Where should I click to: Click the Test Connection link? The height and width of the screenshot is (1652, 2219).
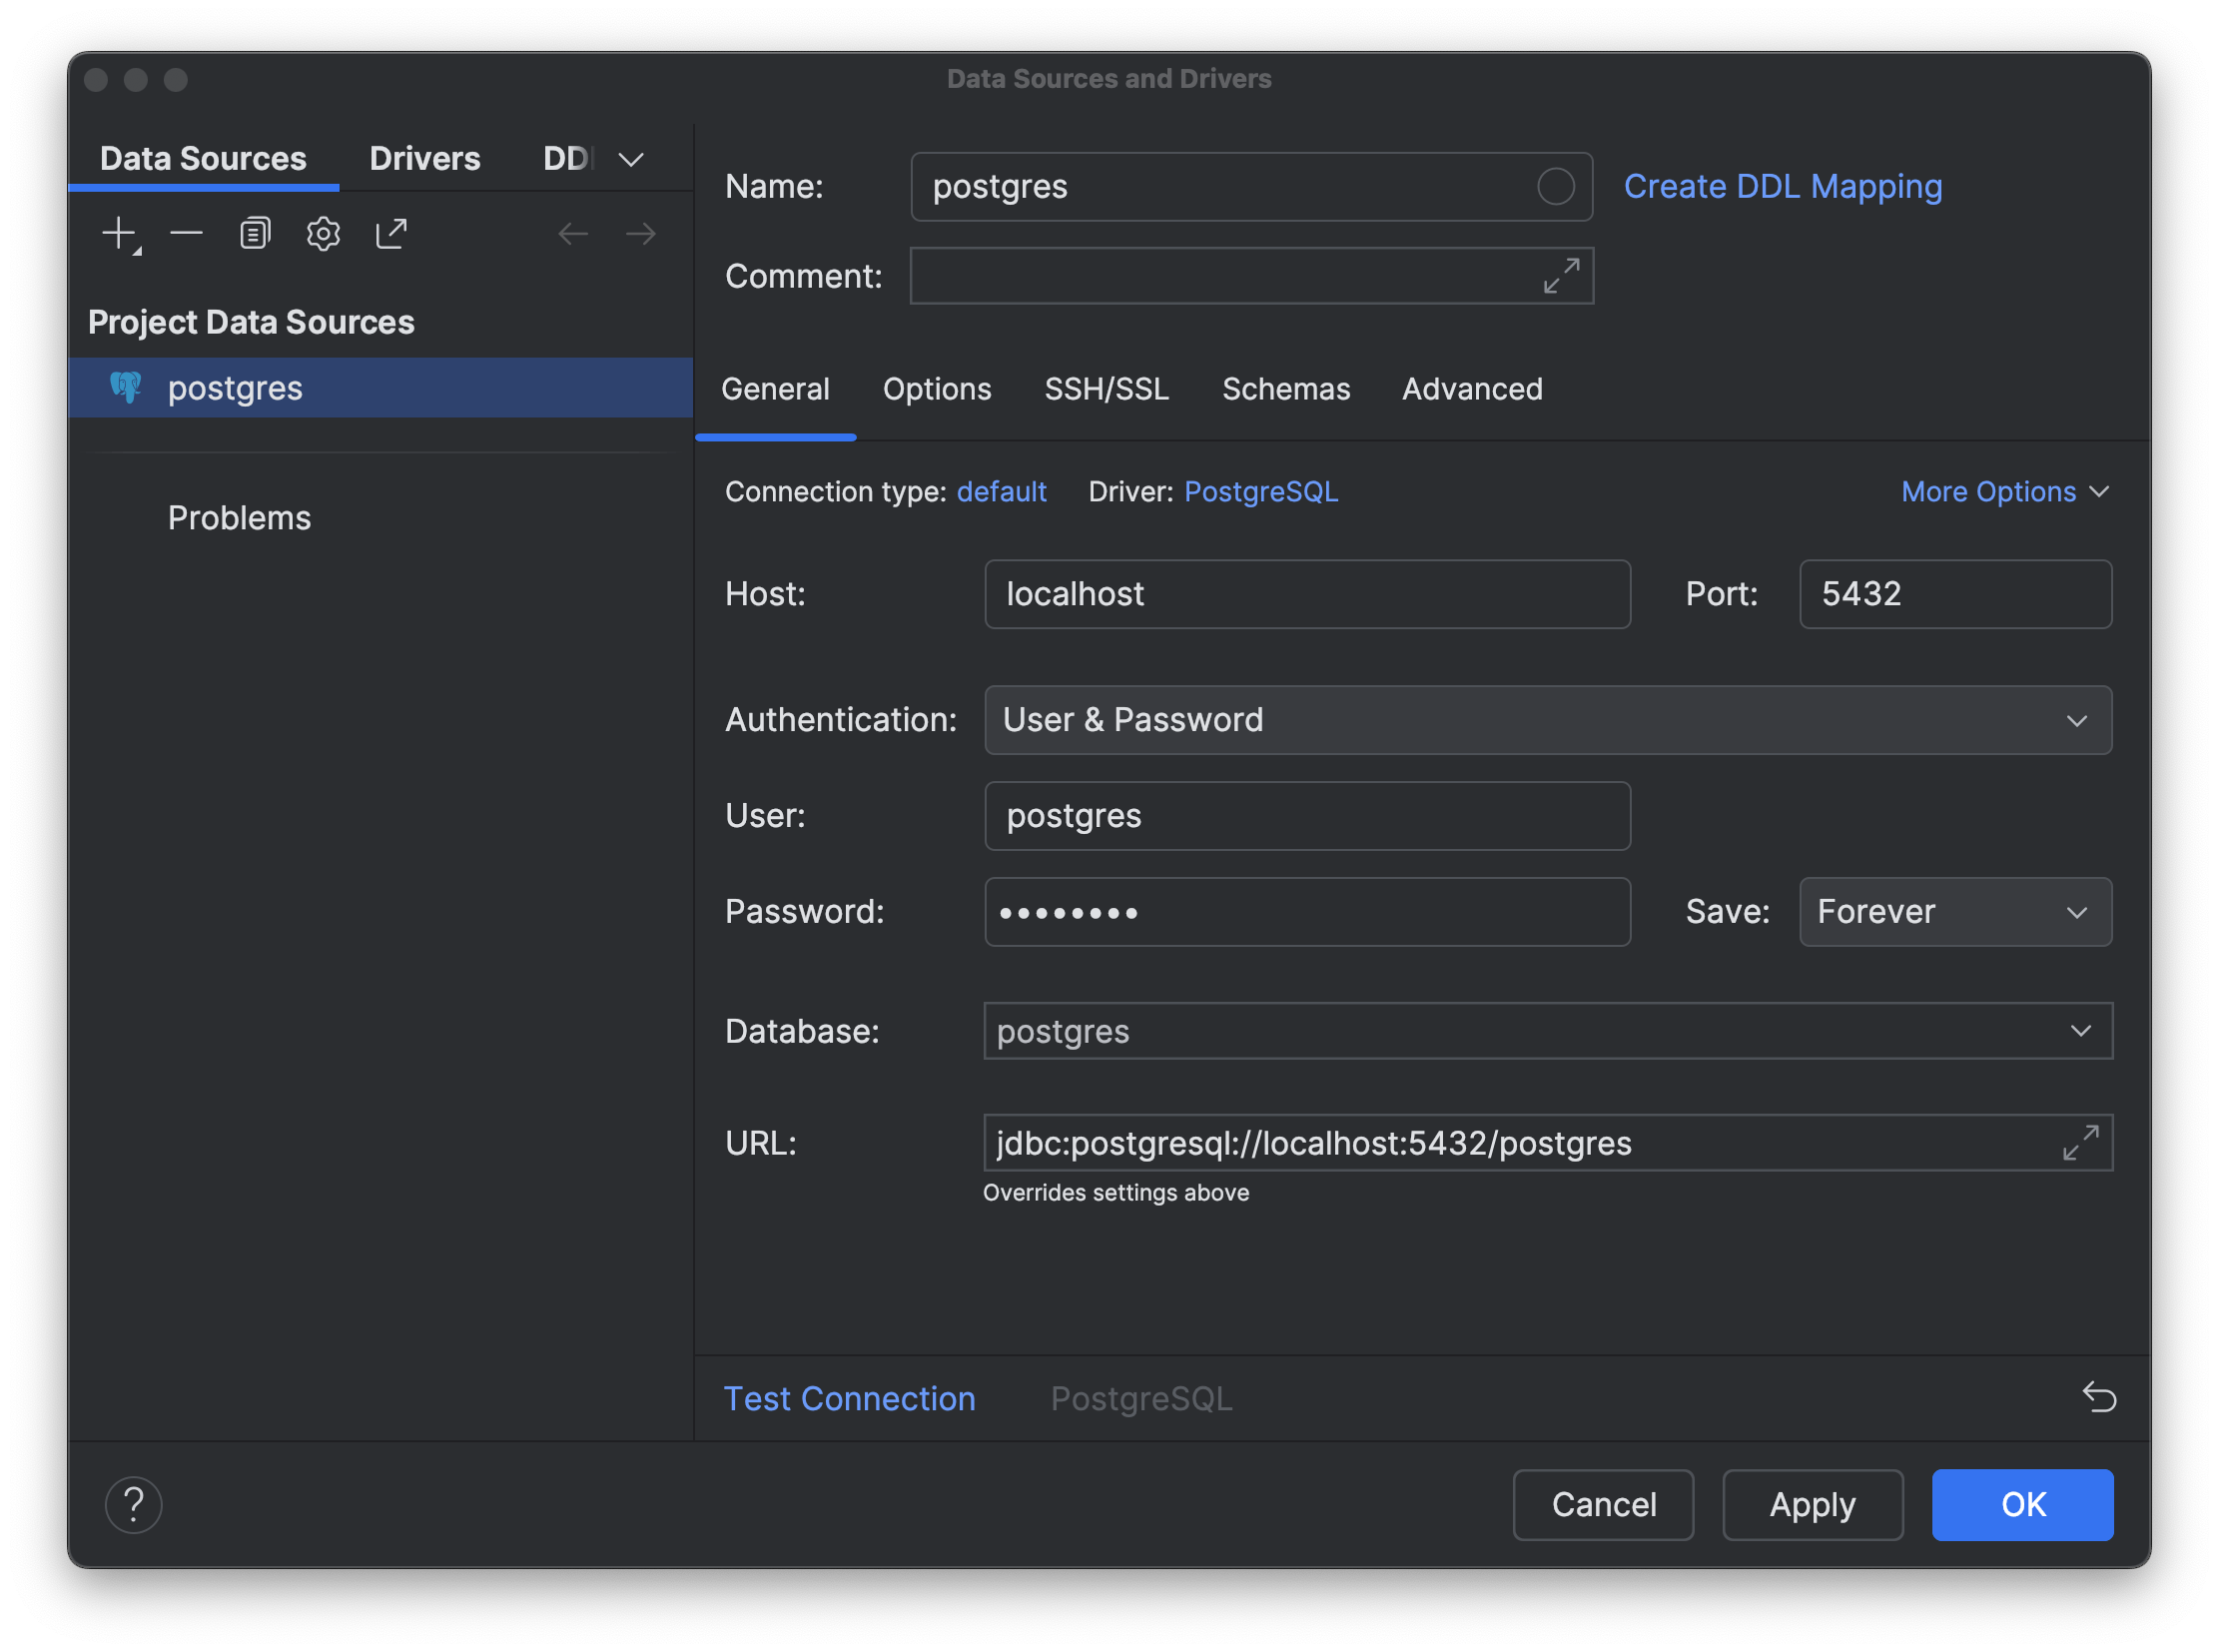(x=849, y=1398)
